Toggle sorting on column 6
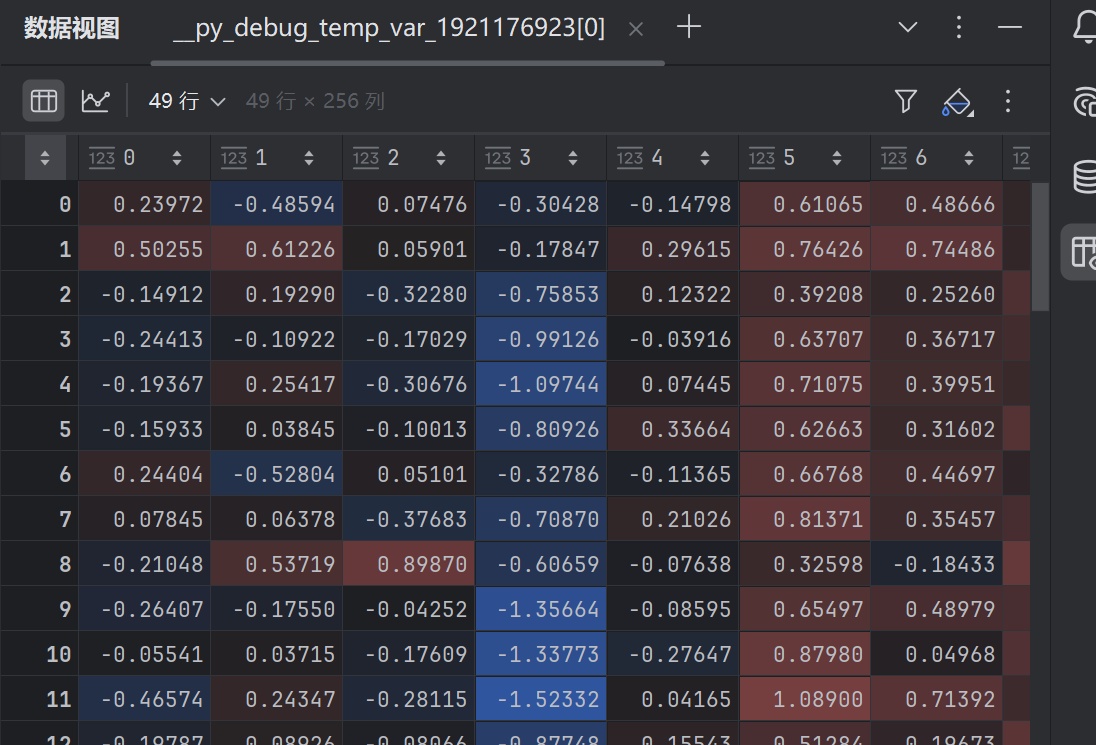Viewport: 1096px width, 745px height. pos(968,157)
